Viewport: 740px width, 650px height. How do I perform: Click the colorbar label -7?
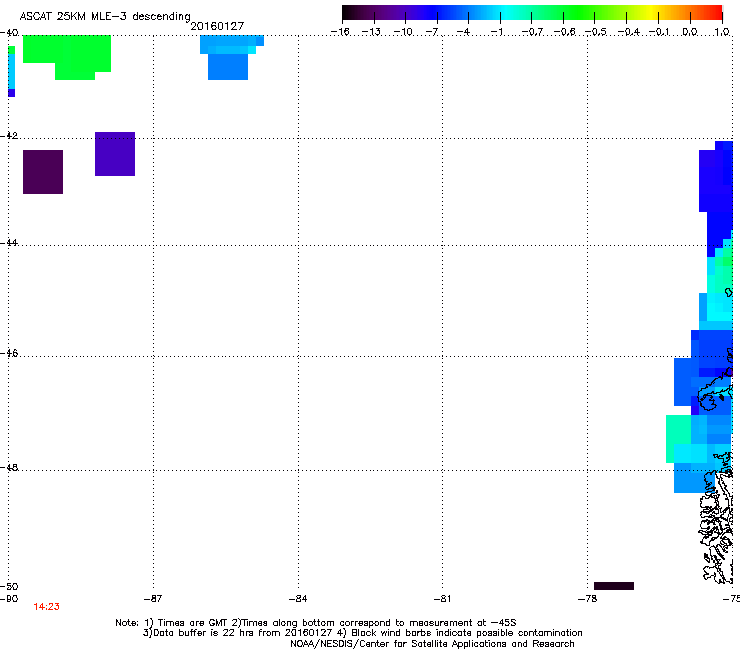pos(432,32)
